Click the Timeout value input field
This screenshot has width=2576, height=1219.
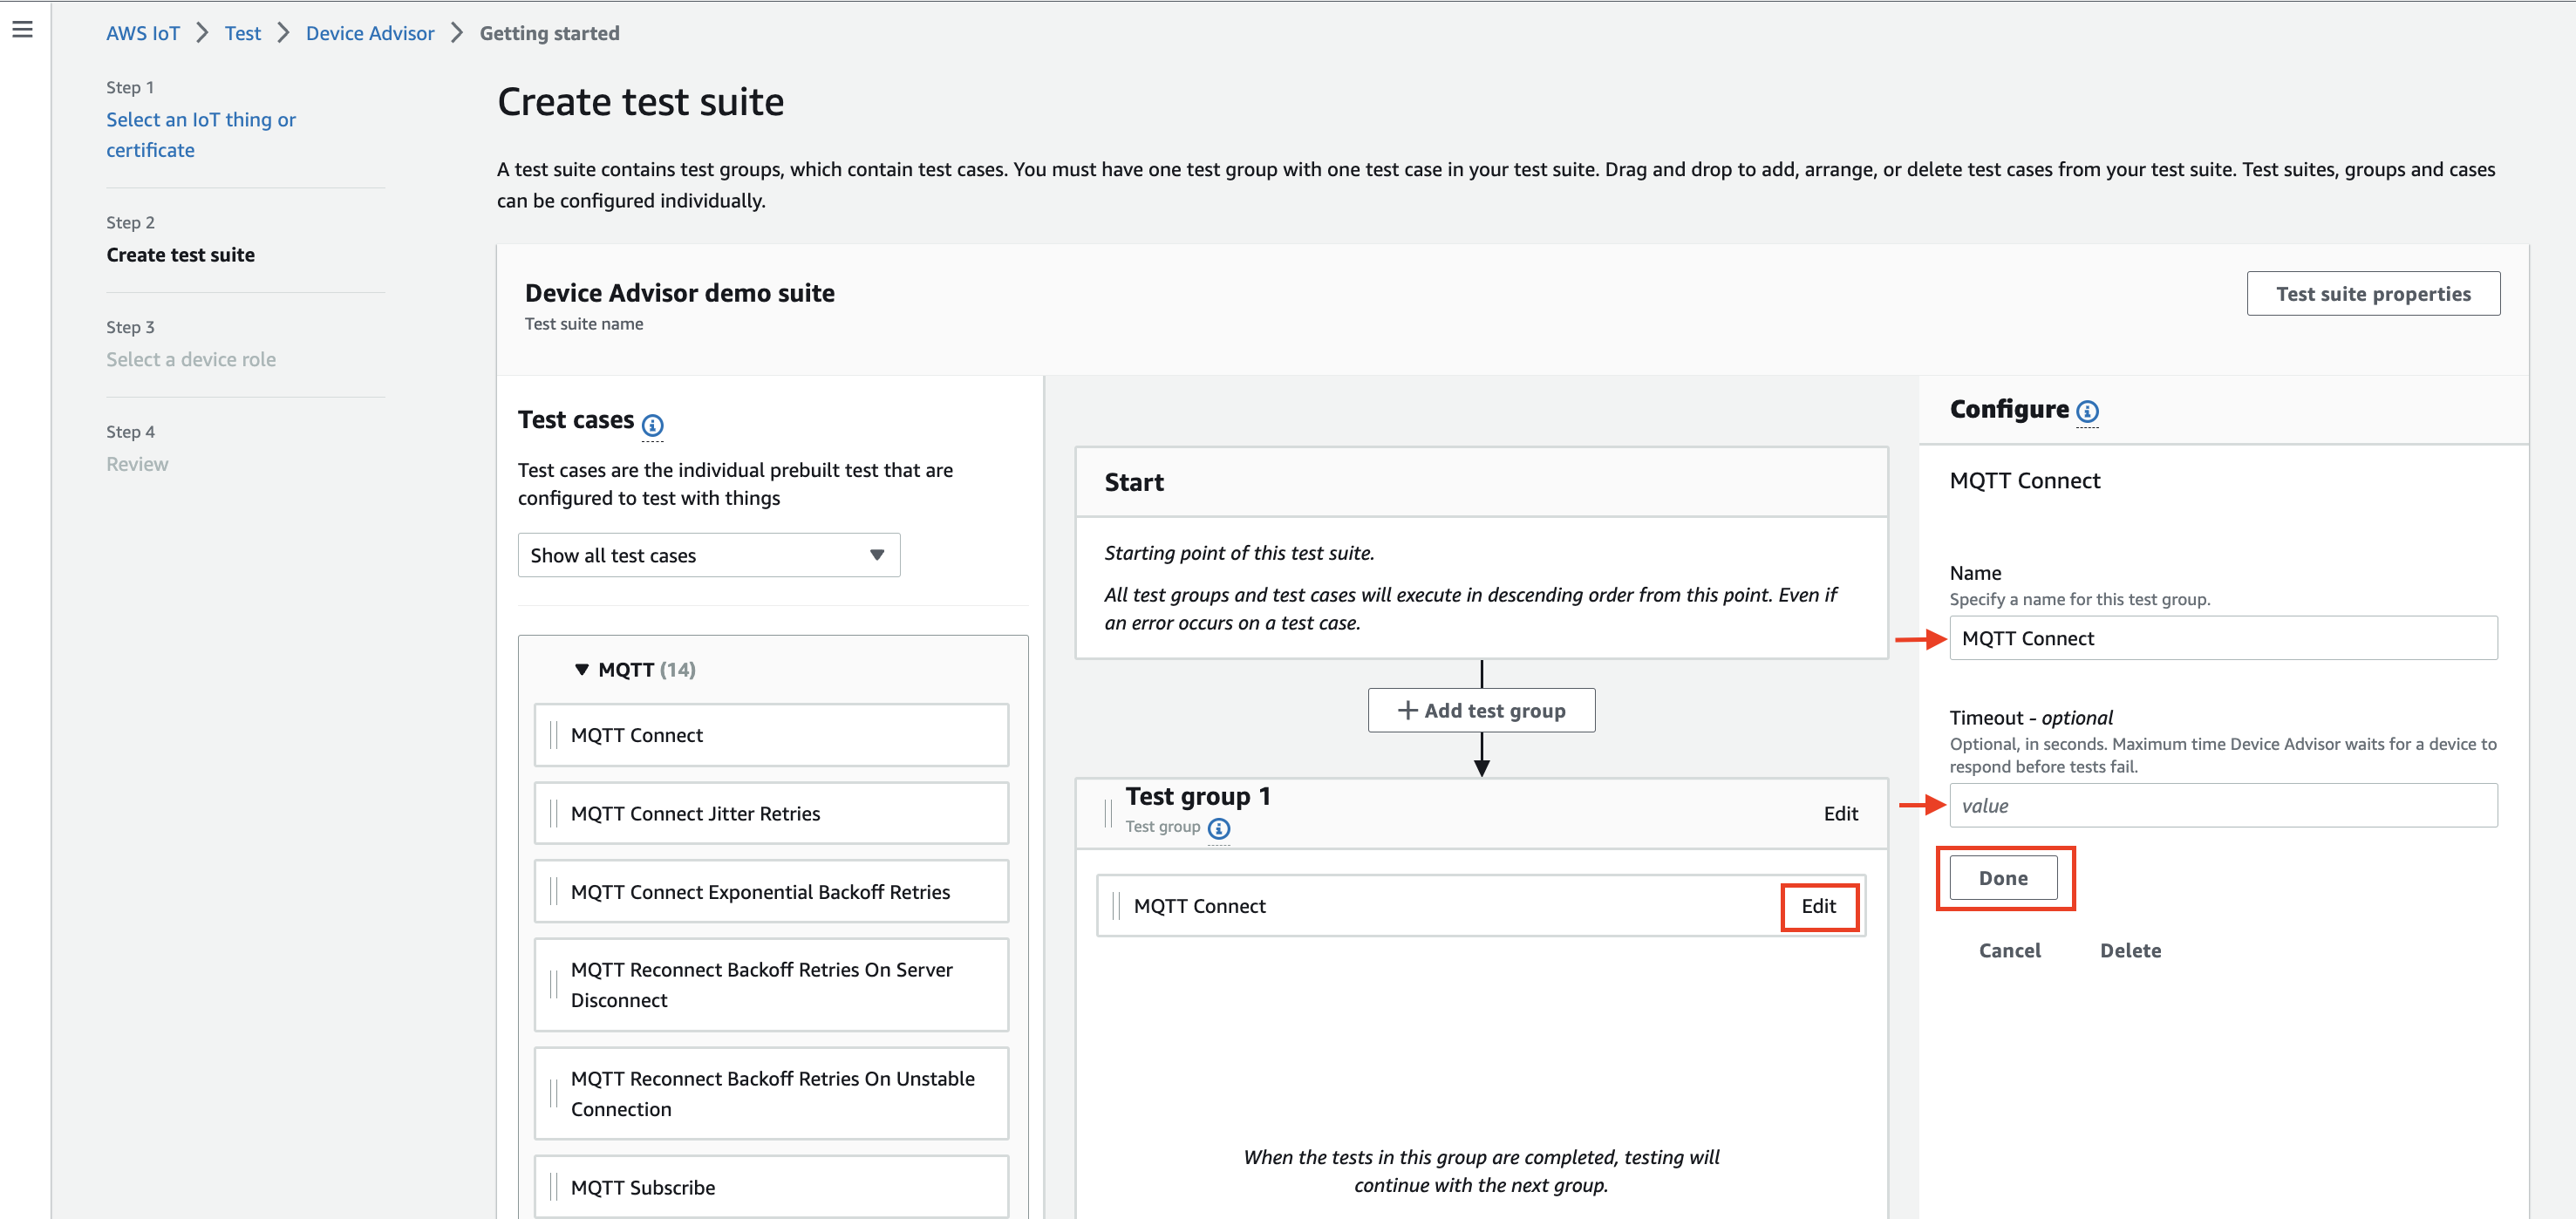pos(2221,807)
